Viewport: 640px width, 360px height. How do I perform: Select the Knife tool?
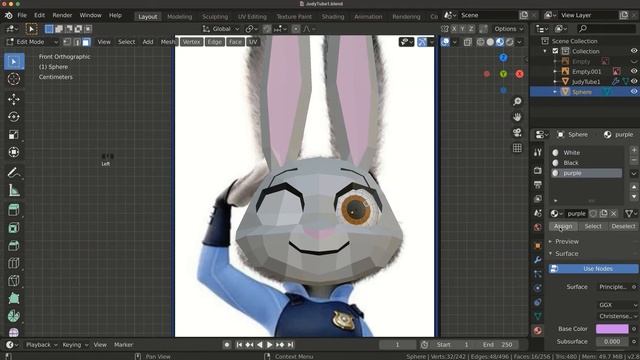tap(14, 280)
